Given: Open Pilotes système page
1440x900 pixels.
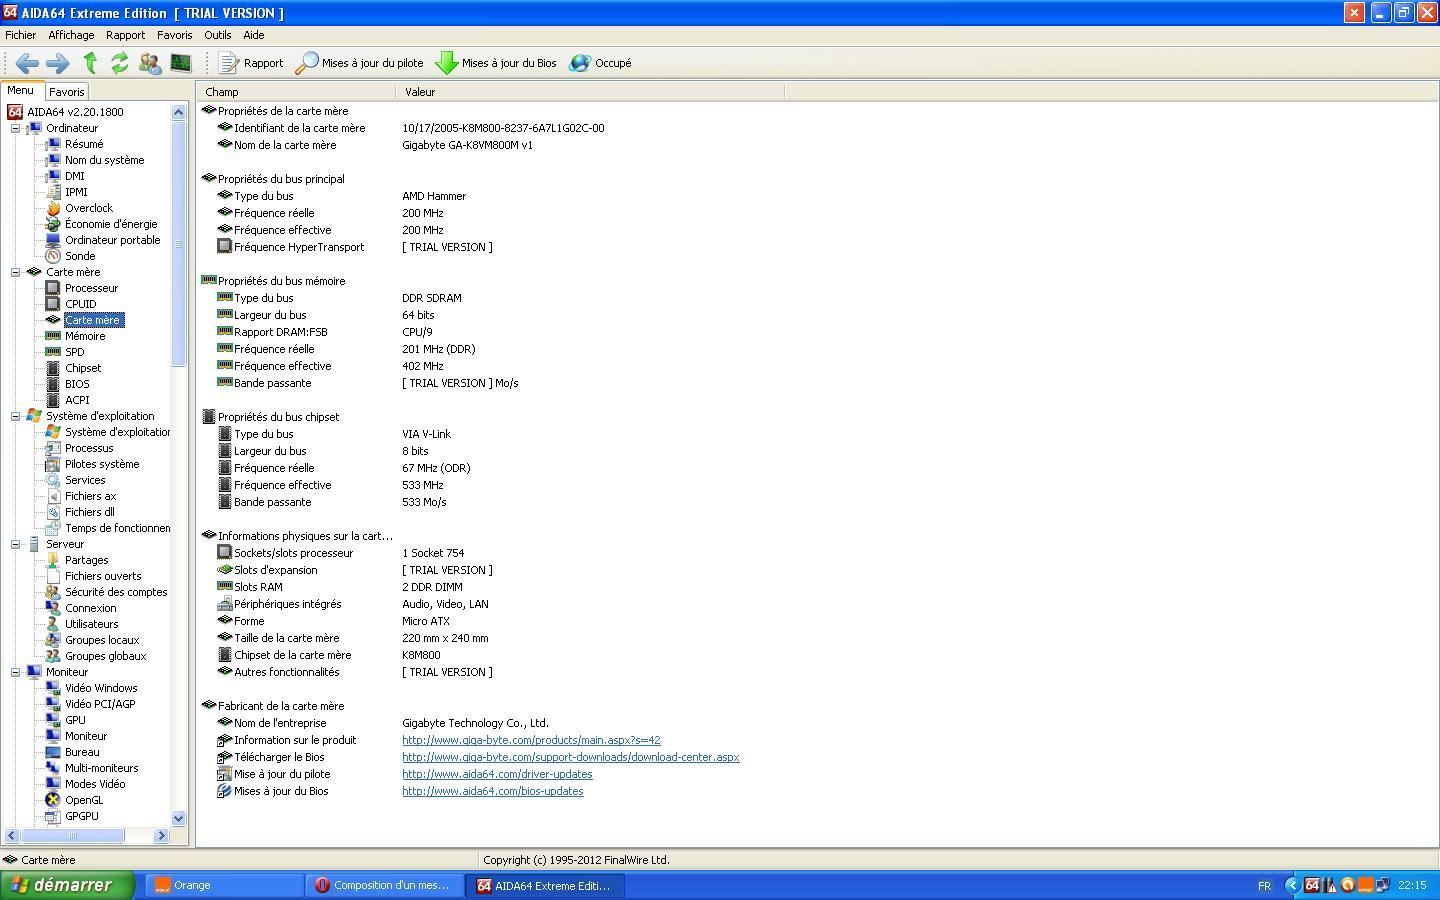Looking at the screenshot, I should 102,464.
